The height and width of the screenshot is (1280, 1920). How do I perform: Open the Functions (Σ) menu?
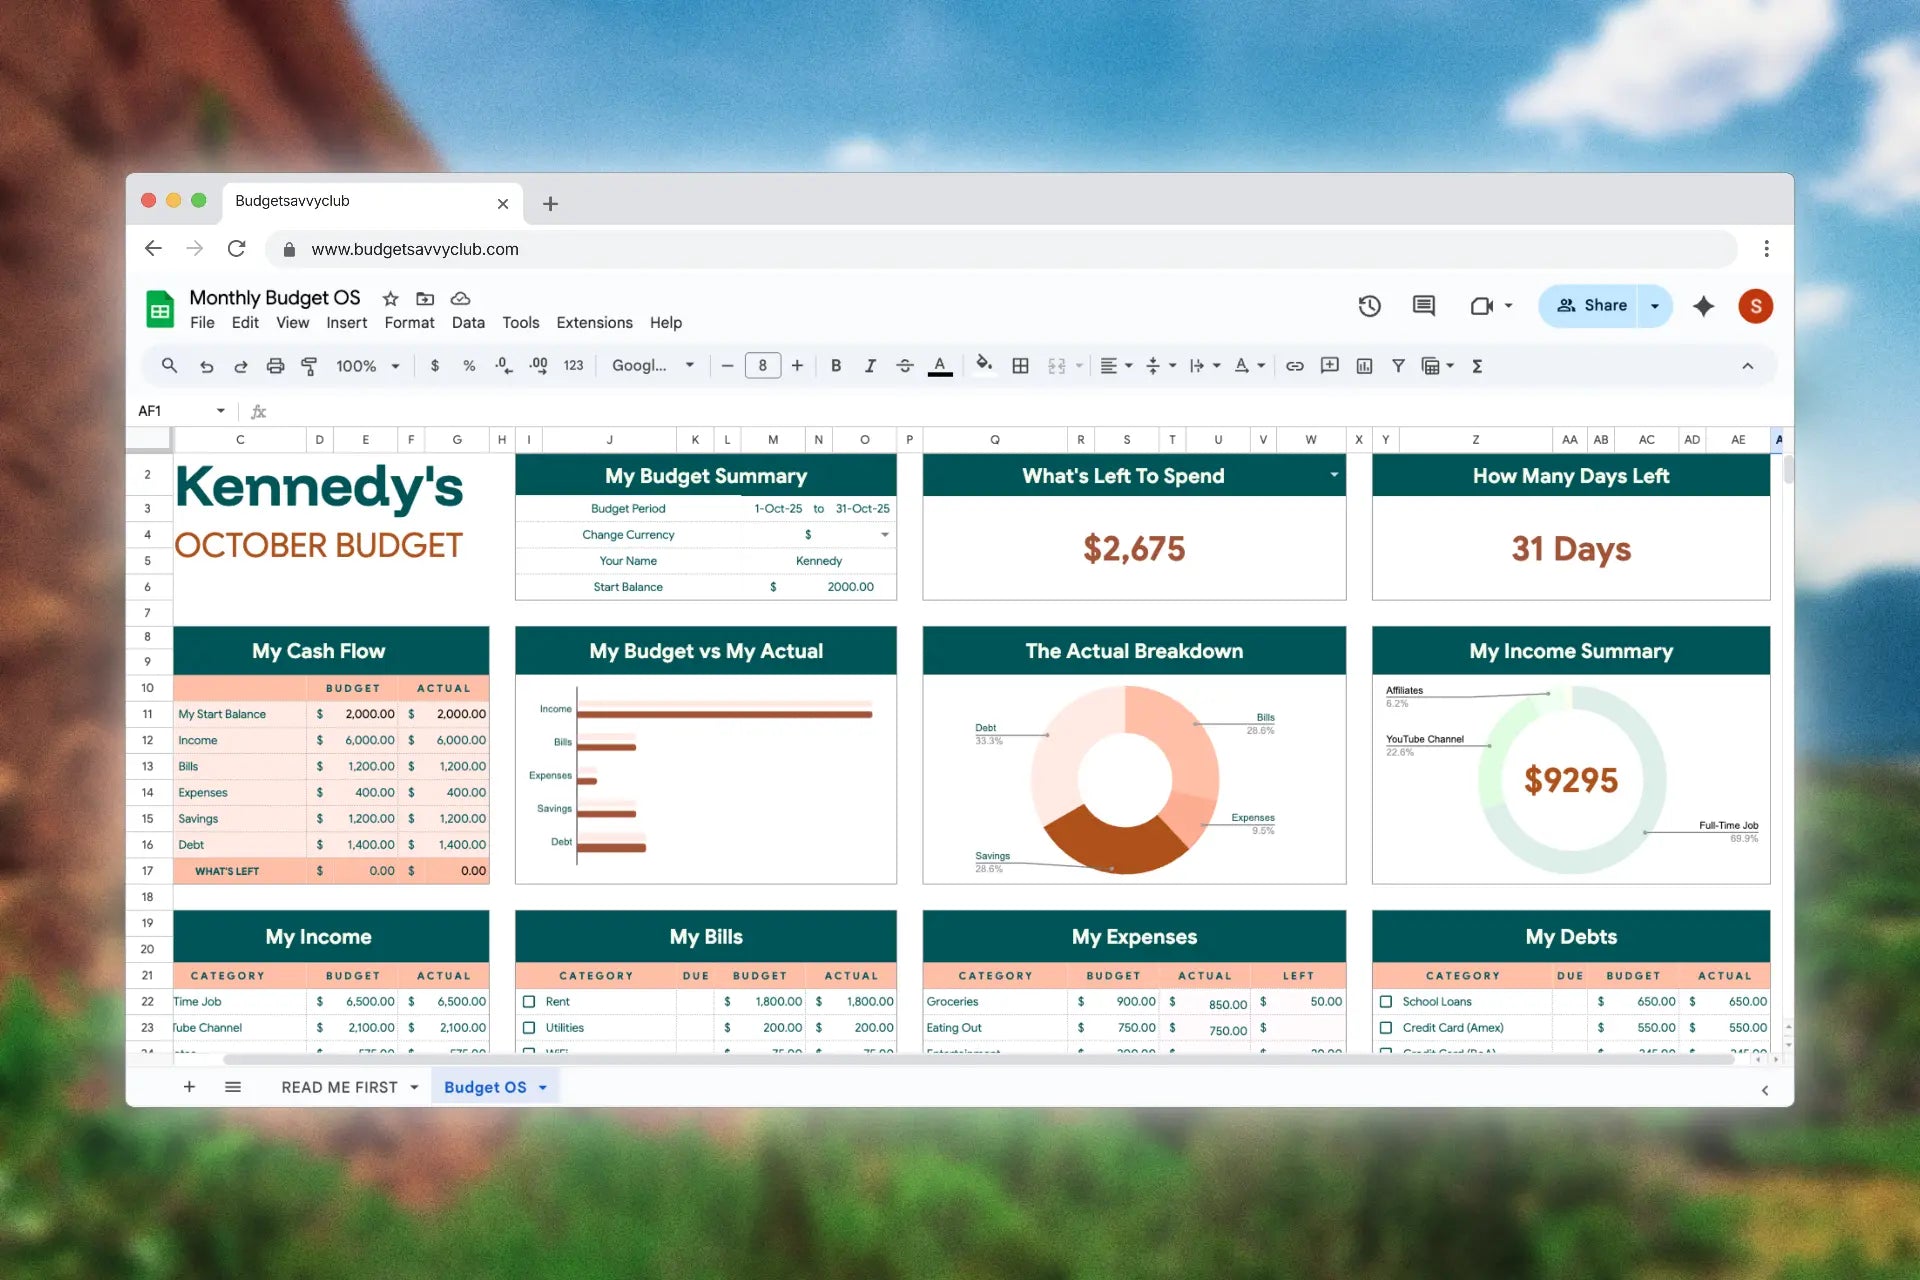pos(1477,366)
